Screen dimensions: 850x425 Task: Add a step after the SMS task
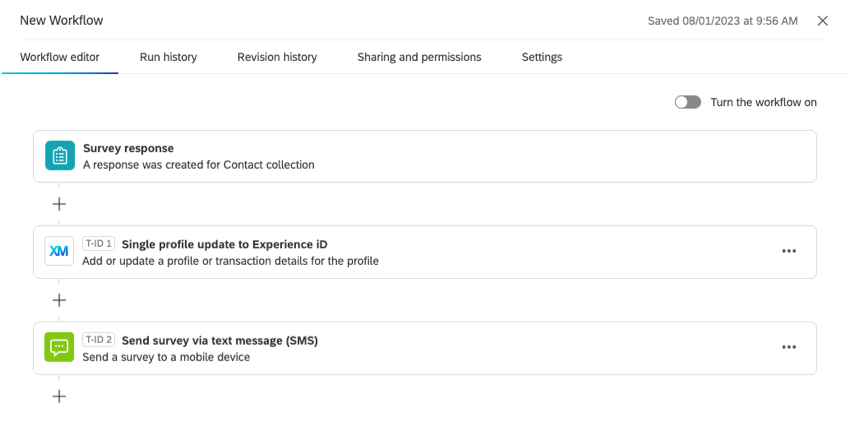[59, 396]
